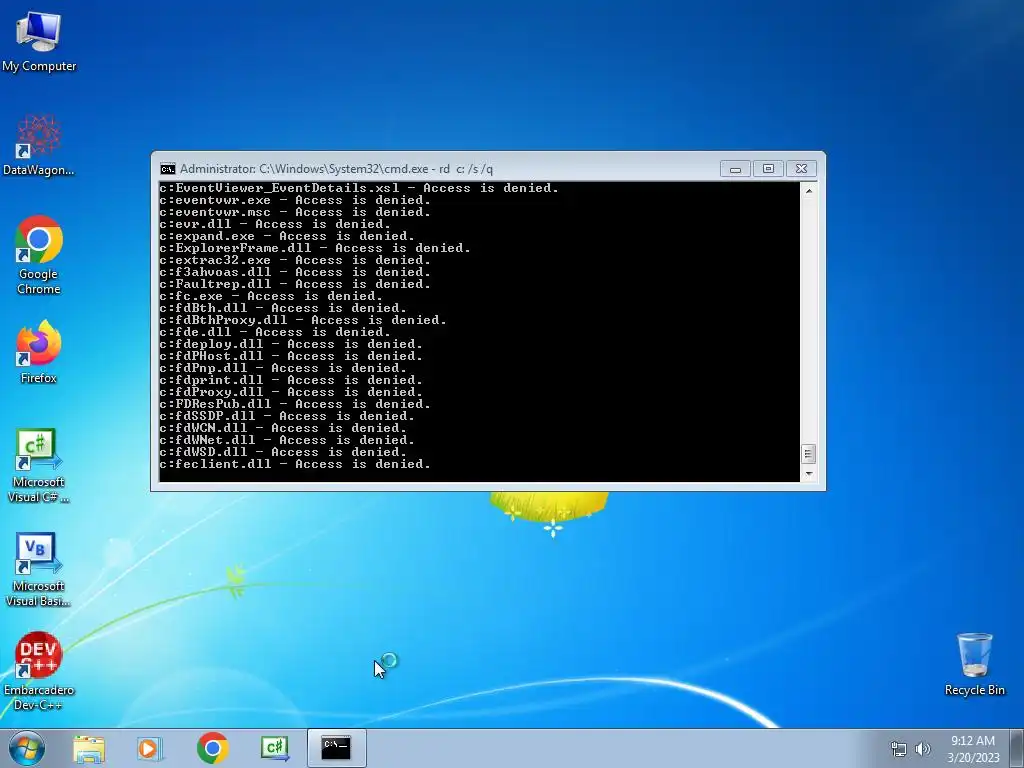Switch to the cmd.exe taskbar button
The width and height of the screenshot is (1024, 768).
coord(336,748)
